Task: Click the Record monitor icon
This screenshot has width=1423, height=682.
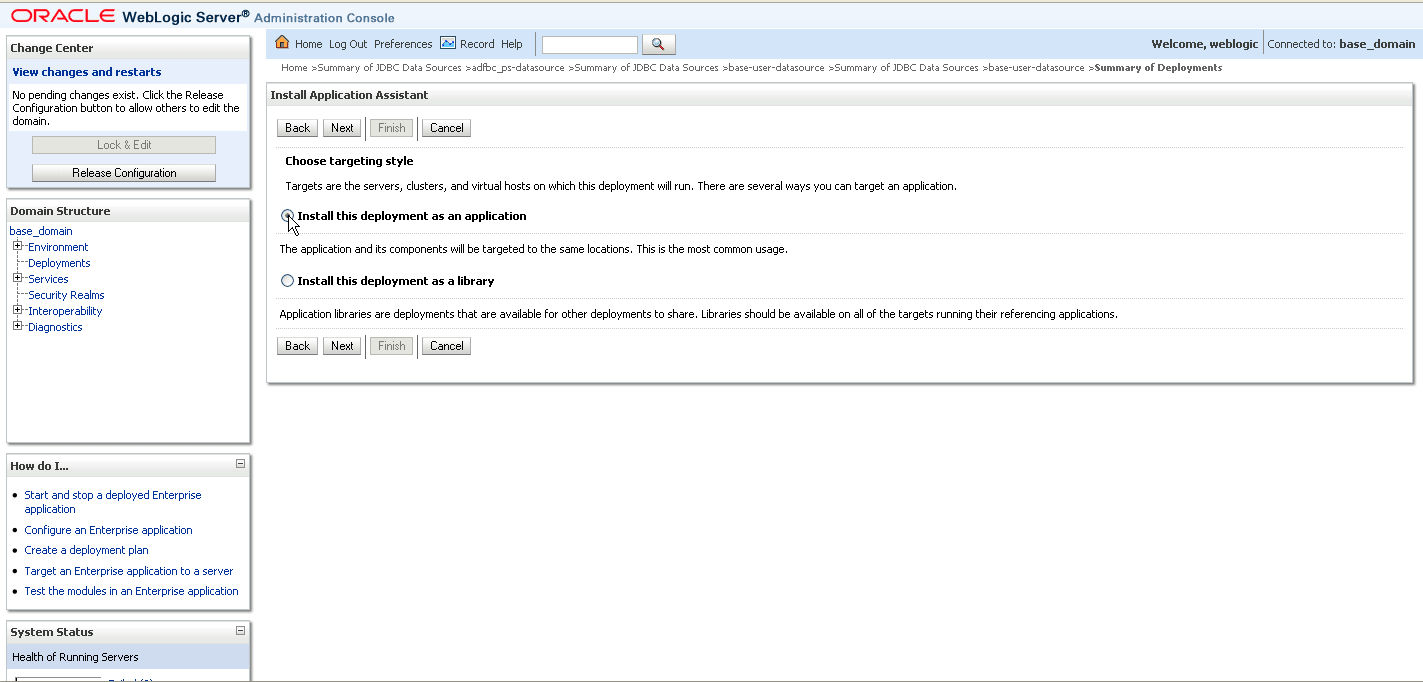Action: (448, 43)
